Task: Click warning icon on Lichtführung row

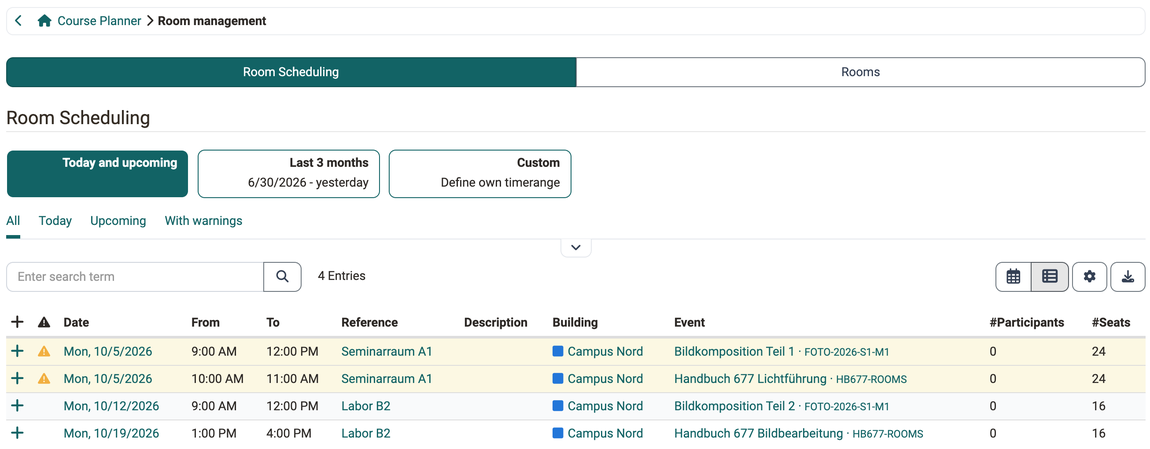Action: point(44,379)
